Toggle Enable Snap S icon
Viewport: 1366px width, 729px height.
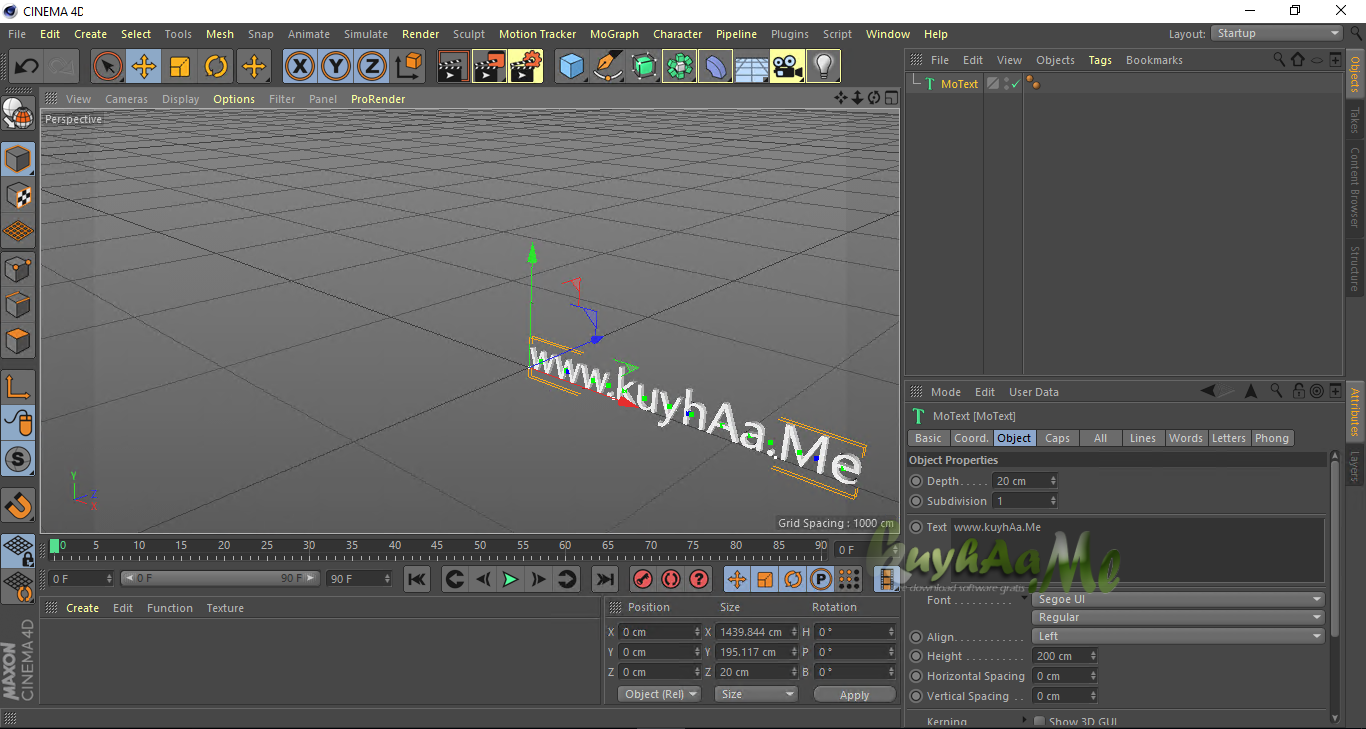click(x=18, y=459)
